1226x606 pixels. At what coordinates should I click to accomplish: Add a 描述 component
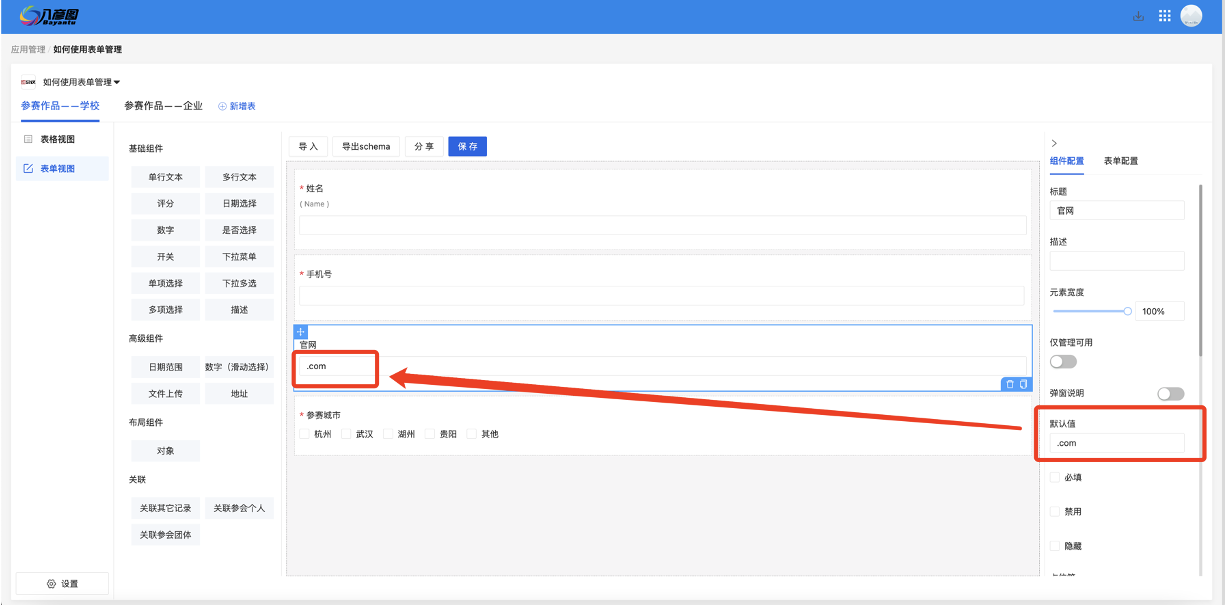click(239, 310)
